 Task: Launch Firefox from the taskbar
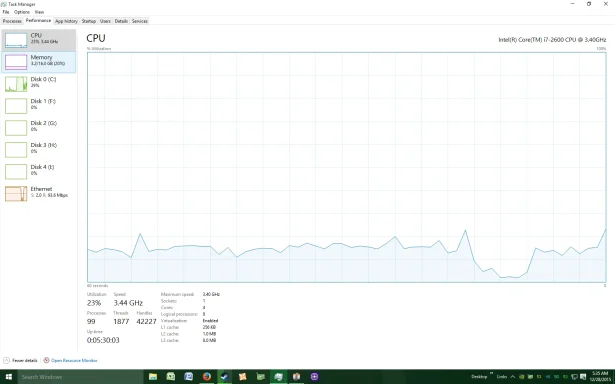207,377
